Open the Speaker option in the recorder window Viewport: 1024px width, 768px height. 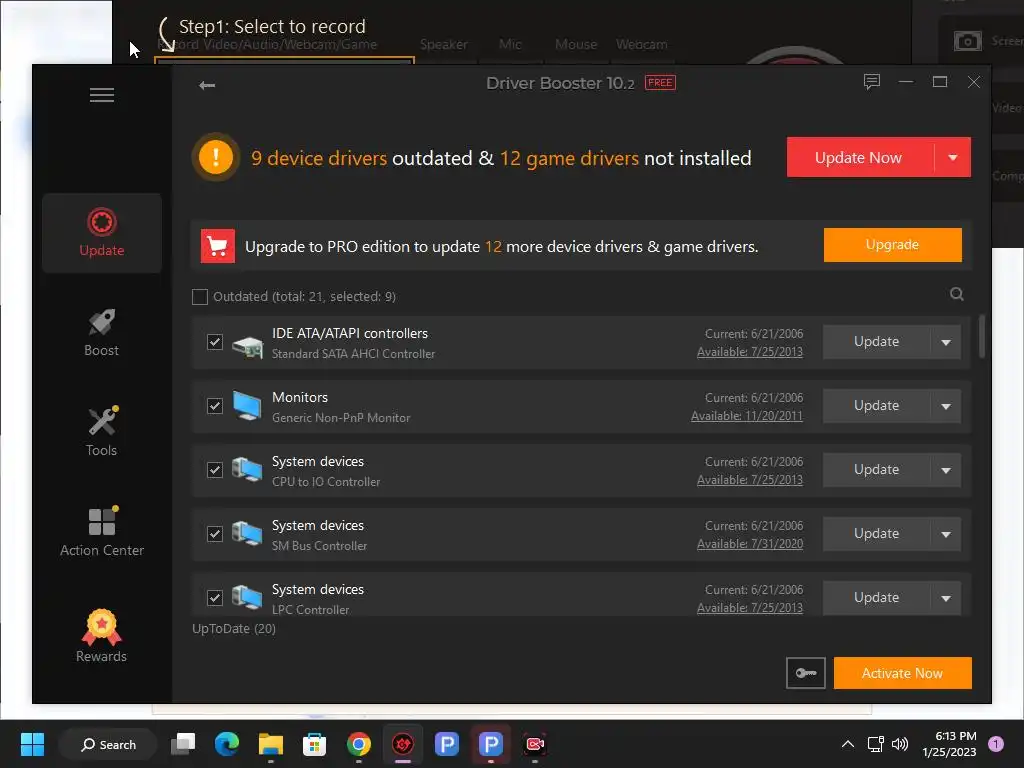pos(443,44)
